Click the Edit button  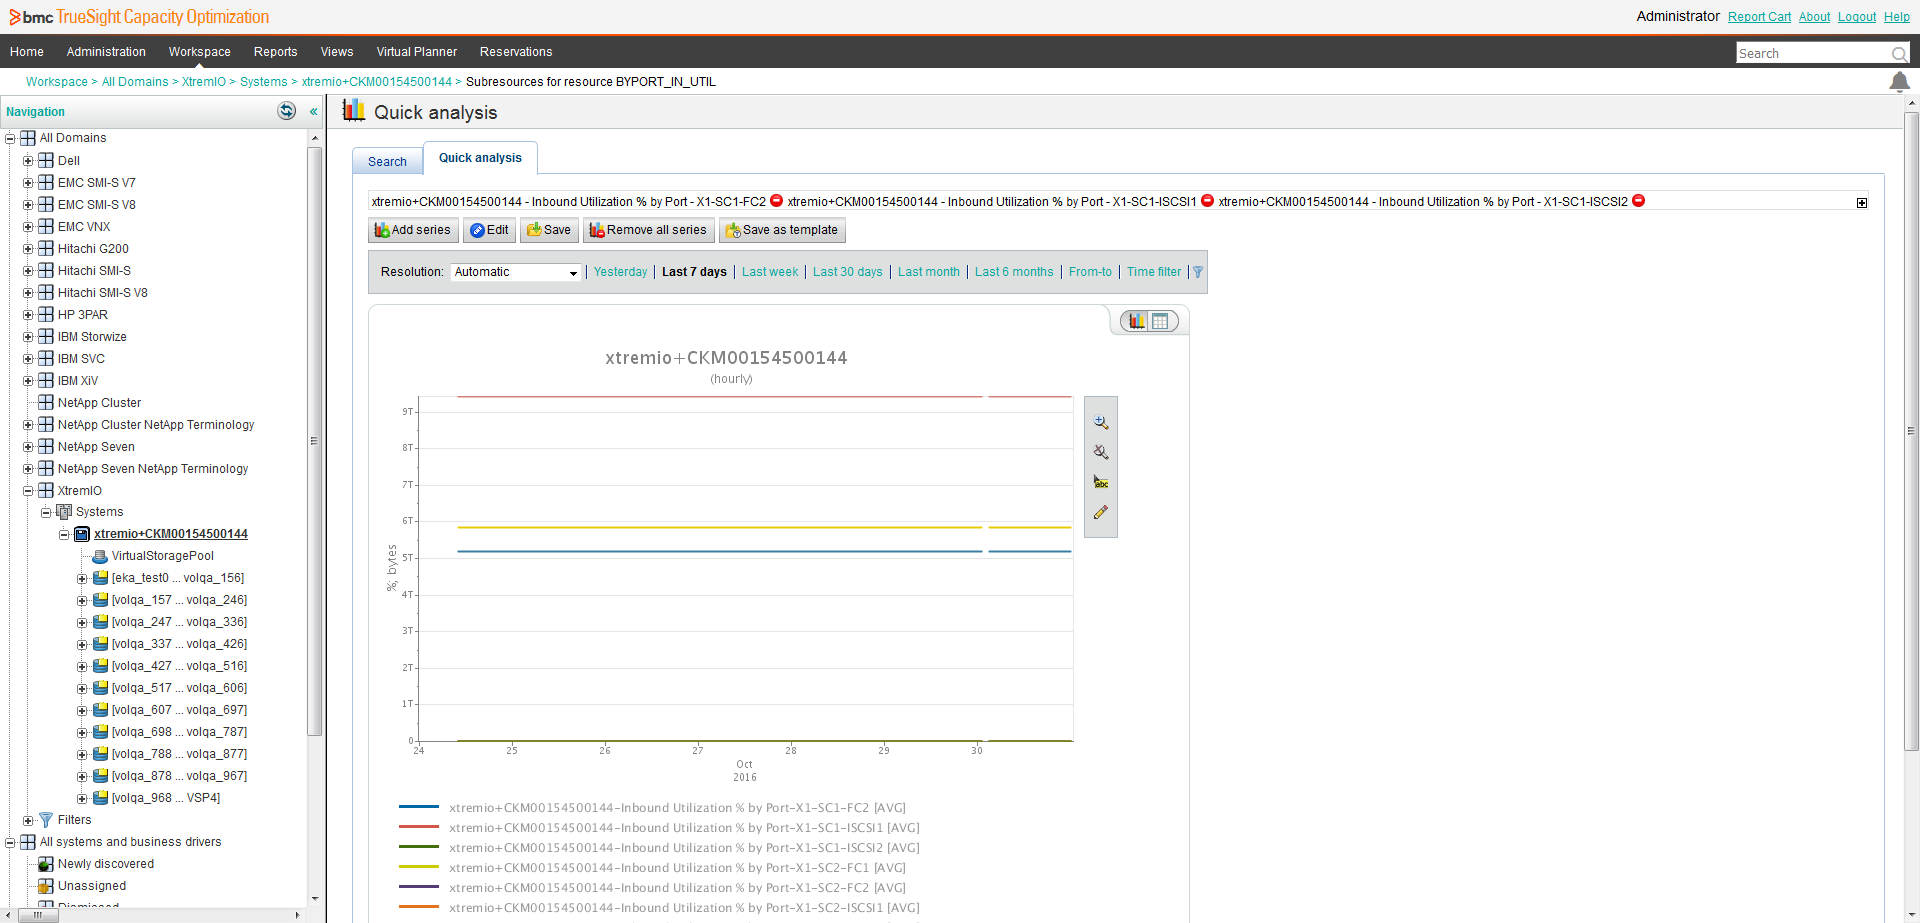[x=489, y=230]
